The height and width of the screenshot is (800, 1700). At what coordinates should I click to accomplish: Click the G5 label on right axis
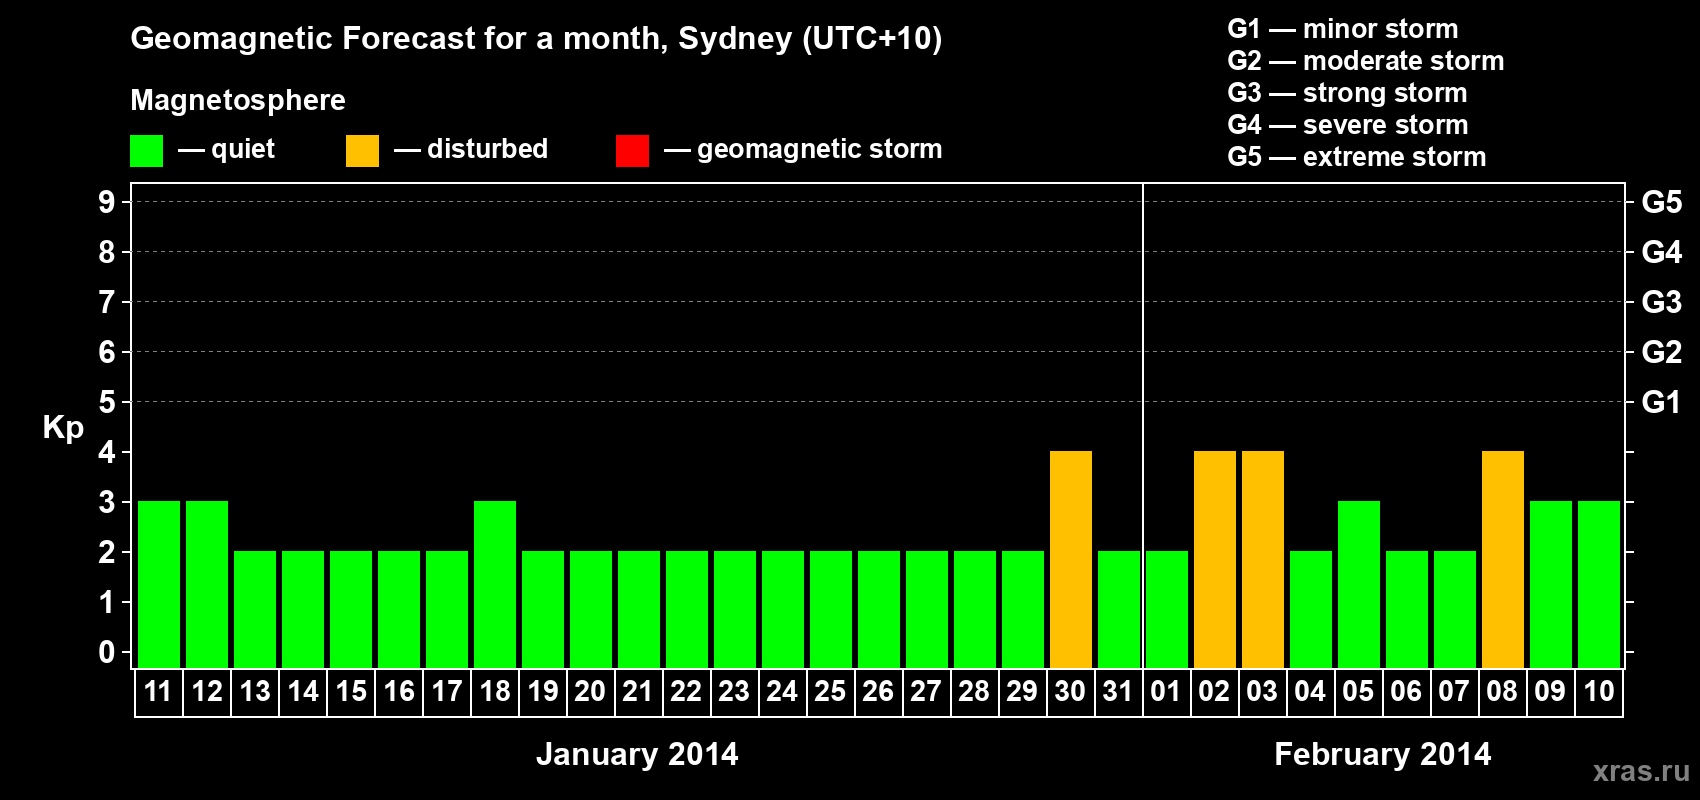pyautogui.click(x=1661, y=202)
